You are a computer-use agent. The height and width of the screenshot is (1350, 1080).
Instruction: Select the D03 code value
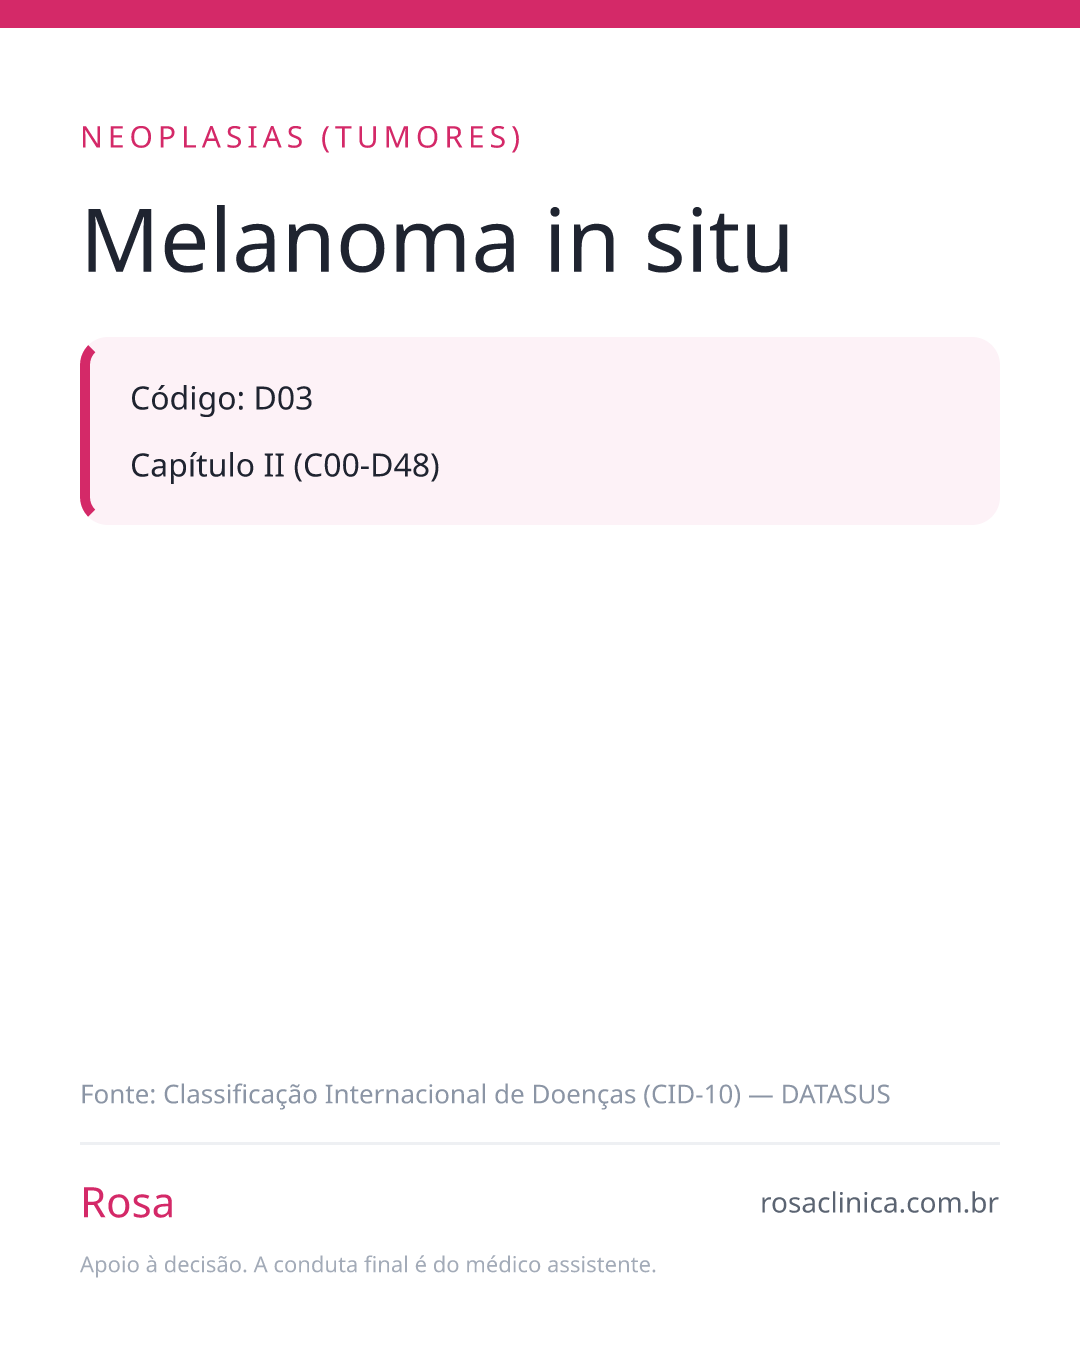283,399
